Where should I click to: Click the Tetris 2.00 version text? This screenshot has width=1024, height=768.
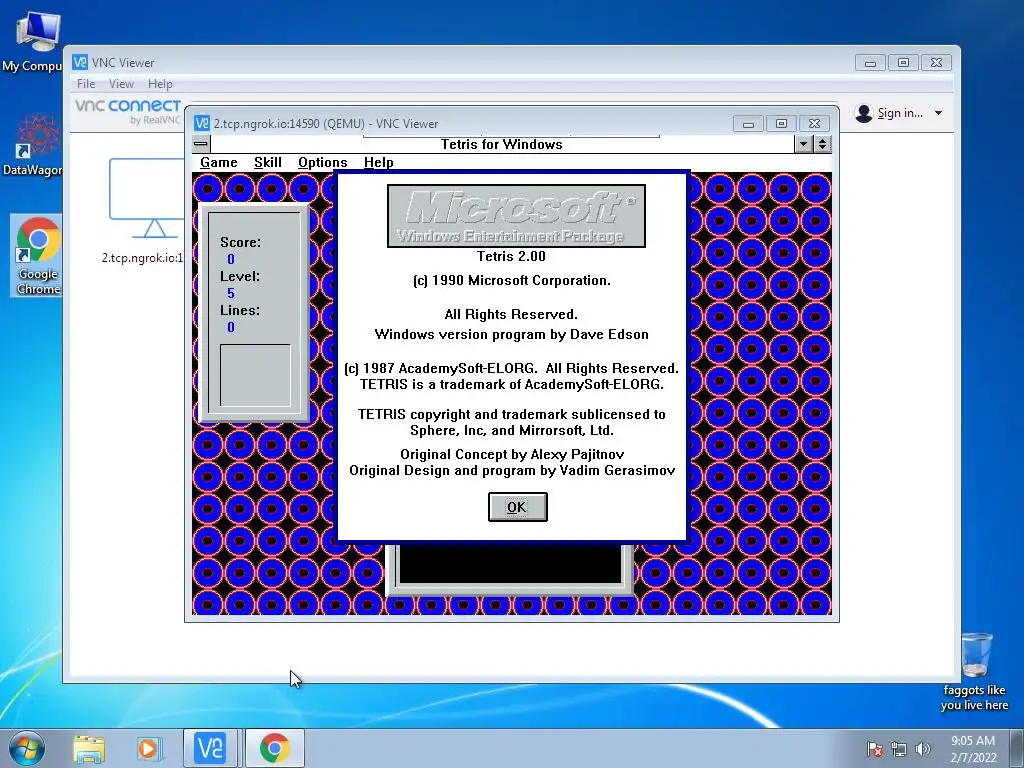(x=511, y=256)
